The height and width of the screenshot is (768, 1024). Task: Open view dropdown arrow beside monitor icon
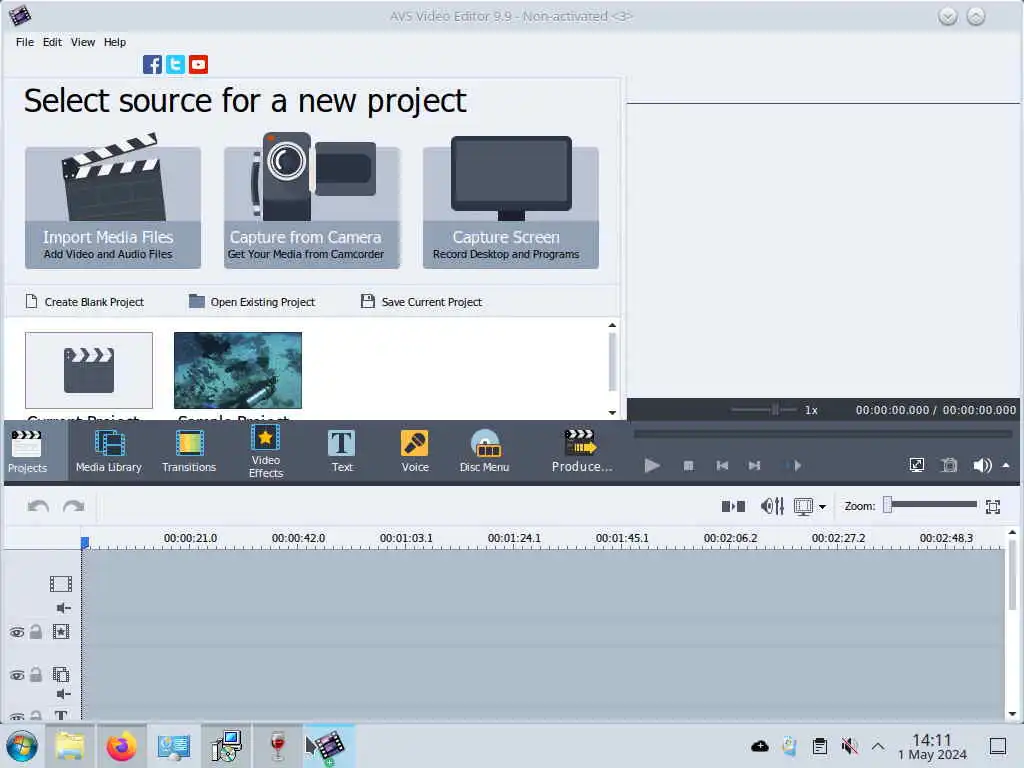(822, 507)
